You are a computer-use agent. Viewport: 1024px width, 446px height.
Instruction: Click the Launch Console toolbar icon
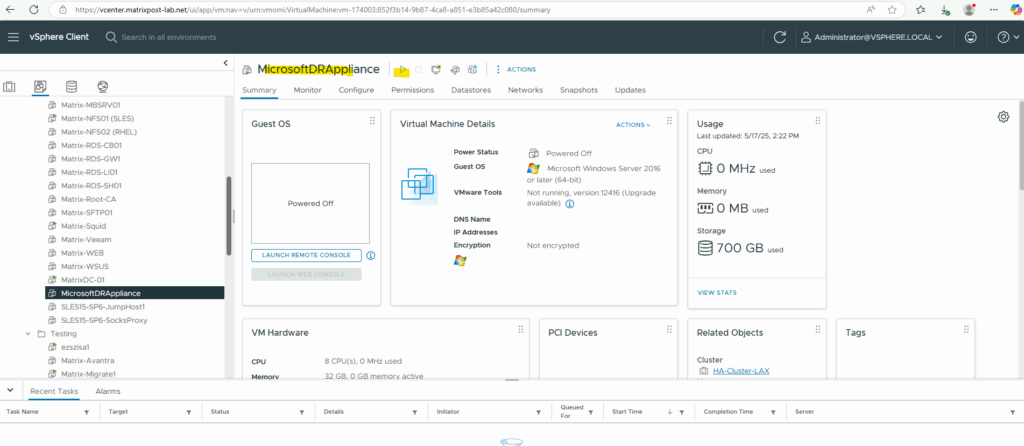pyautogui.click(x=437, y=70)
